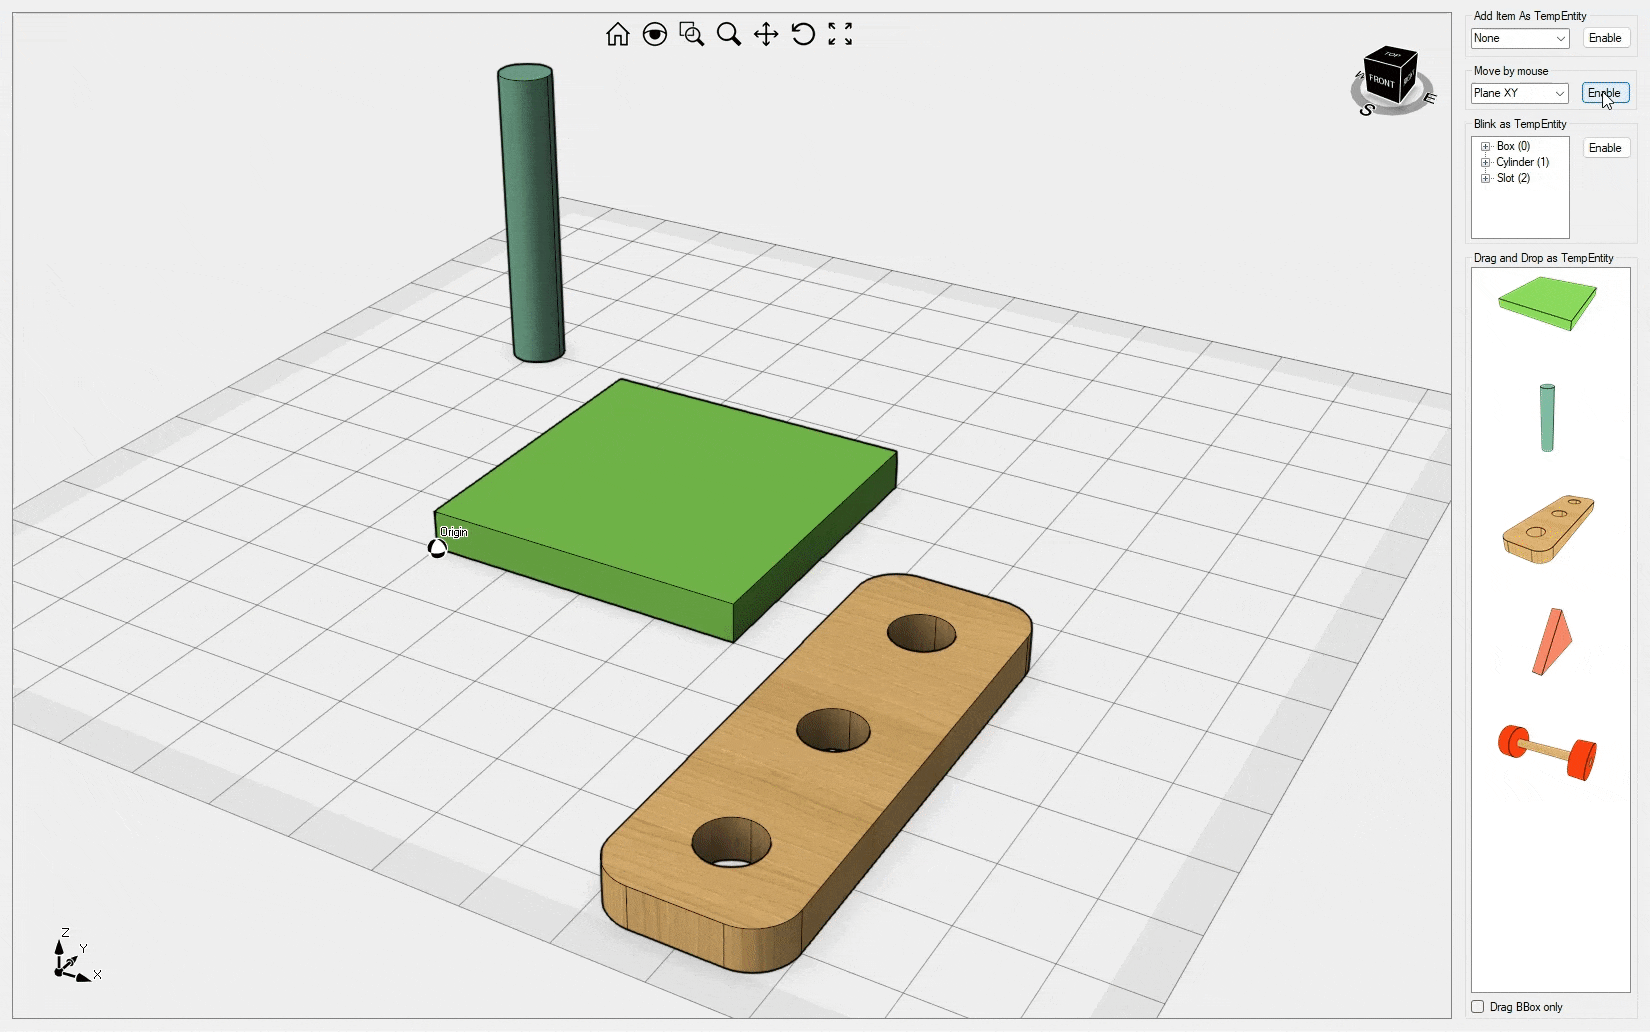Choose the Pan arrows tool
This screenshot has width=1650, height=1032.
click(x=766, y=35)
